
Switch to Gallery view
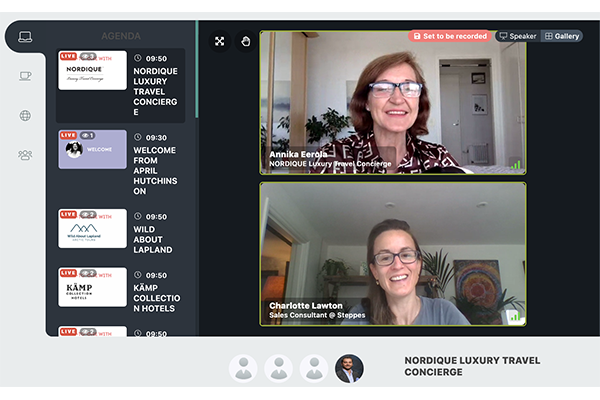562,36
